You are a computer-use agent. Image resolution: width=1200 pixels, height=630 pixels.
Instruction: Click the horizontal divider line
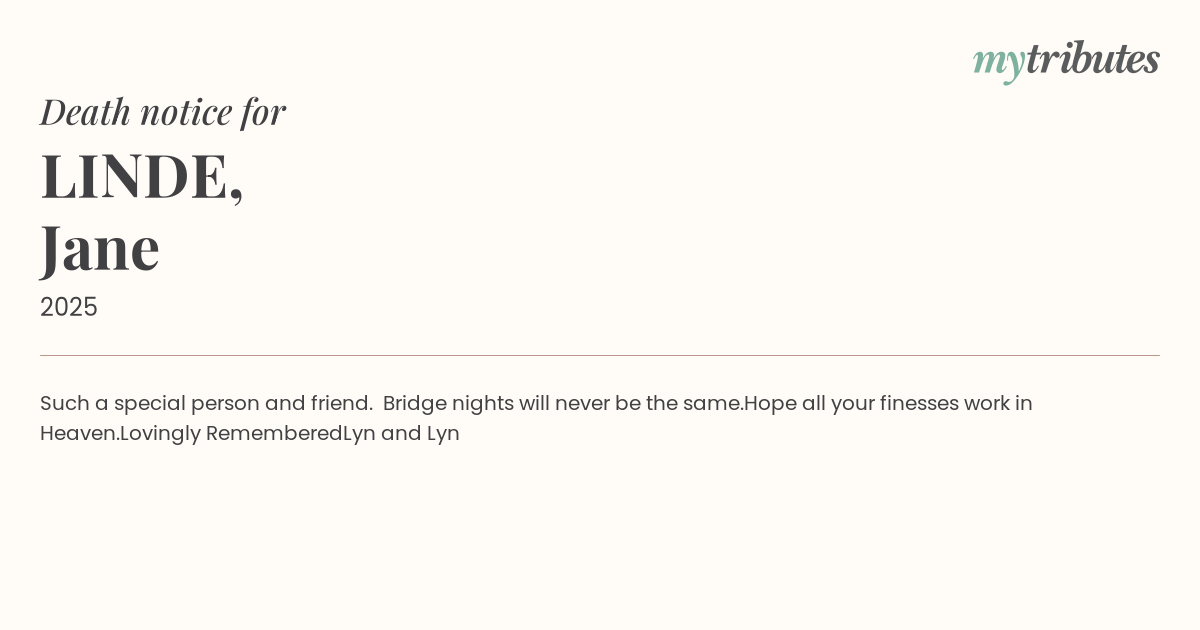tap(600, 355)
